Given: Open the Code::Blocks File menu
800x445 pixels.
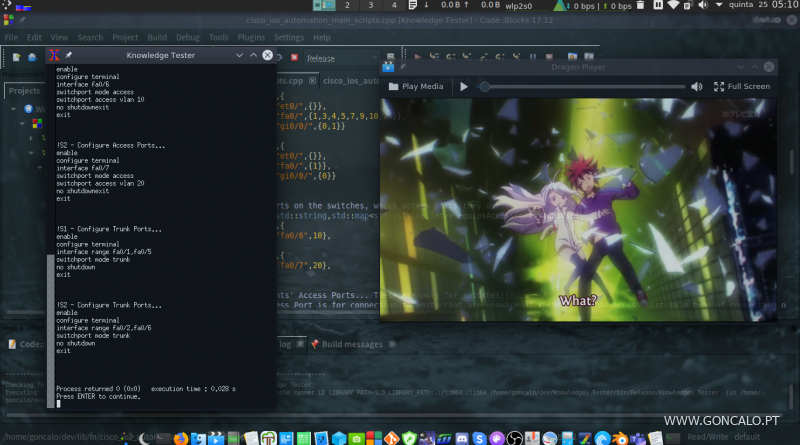Looking at the screenshot, I should coord(12,37).
